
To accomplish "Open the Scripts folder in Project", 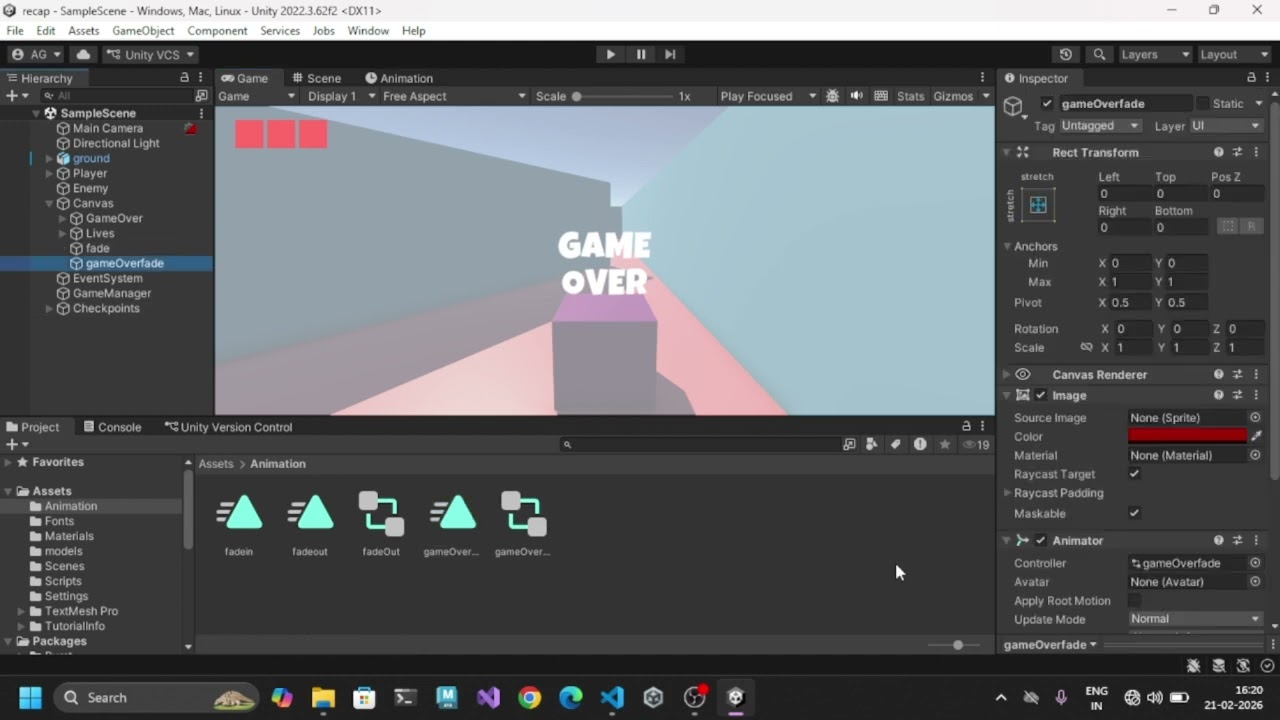I will 63,581.
